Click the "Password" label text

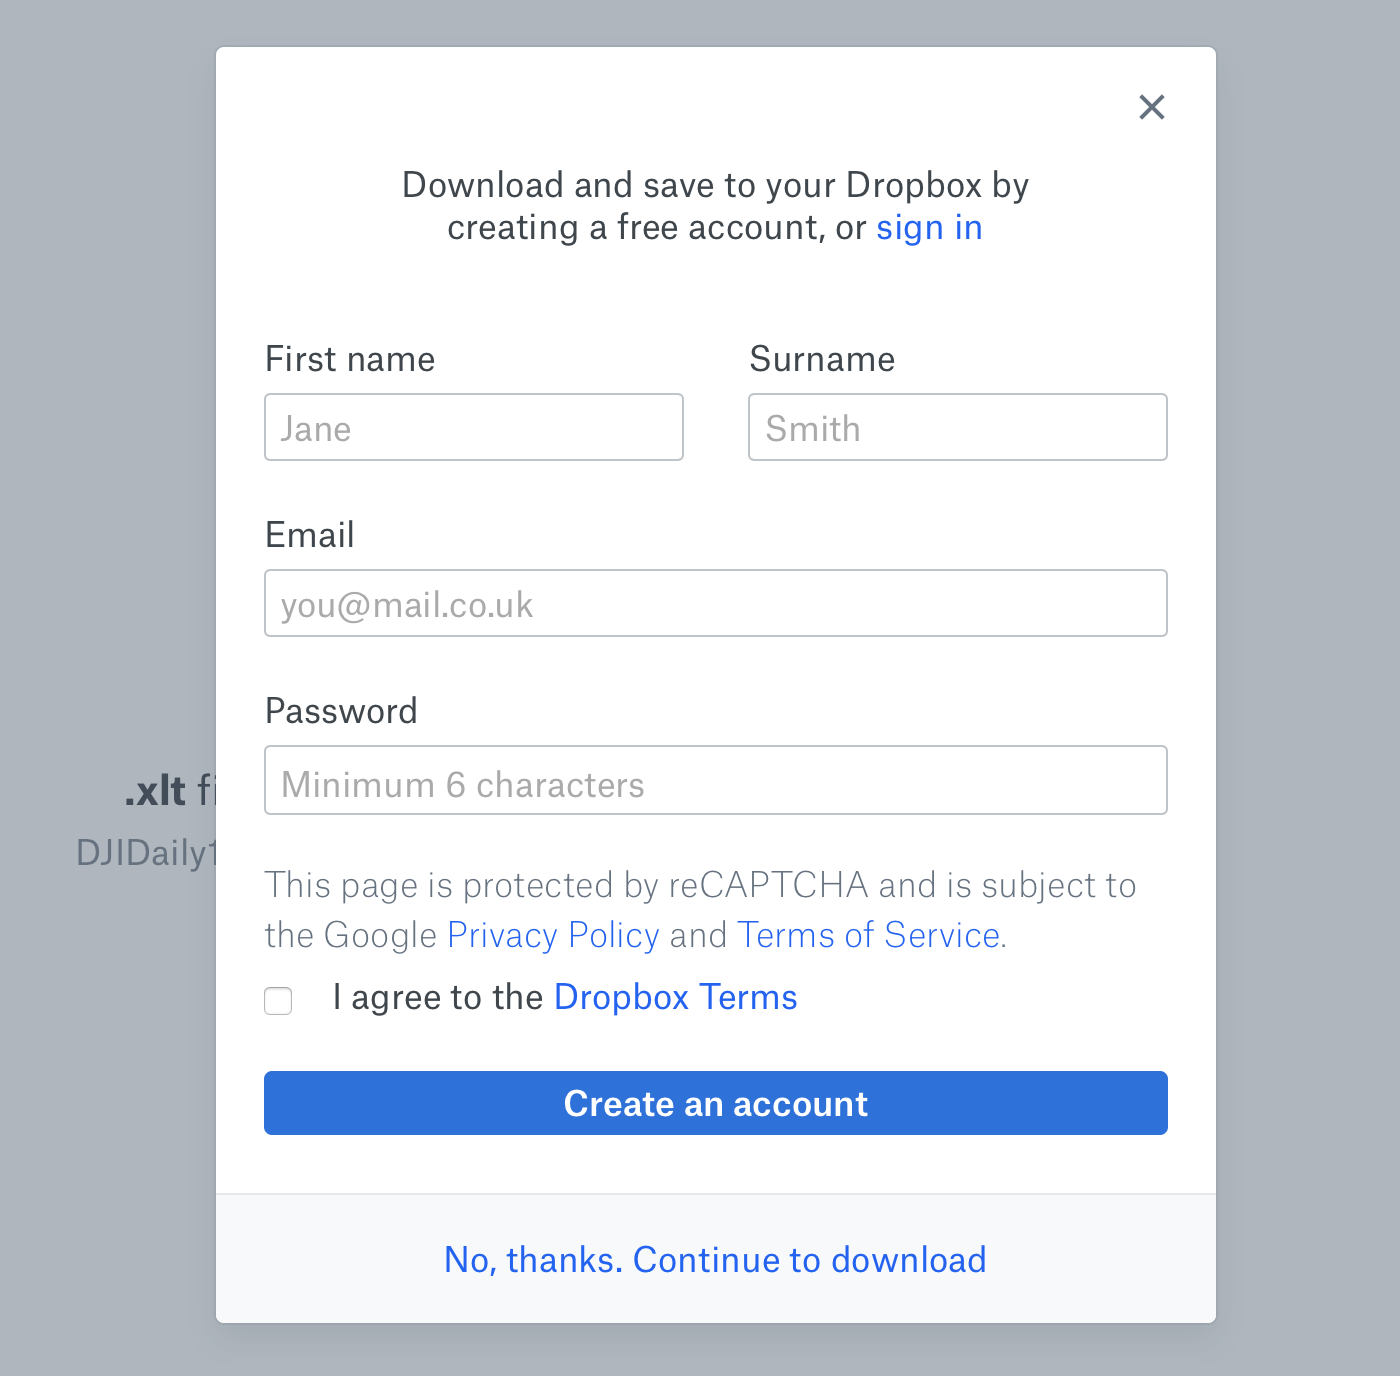click(341, 712)
